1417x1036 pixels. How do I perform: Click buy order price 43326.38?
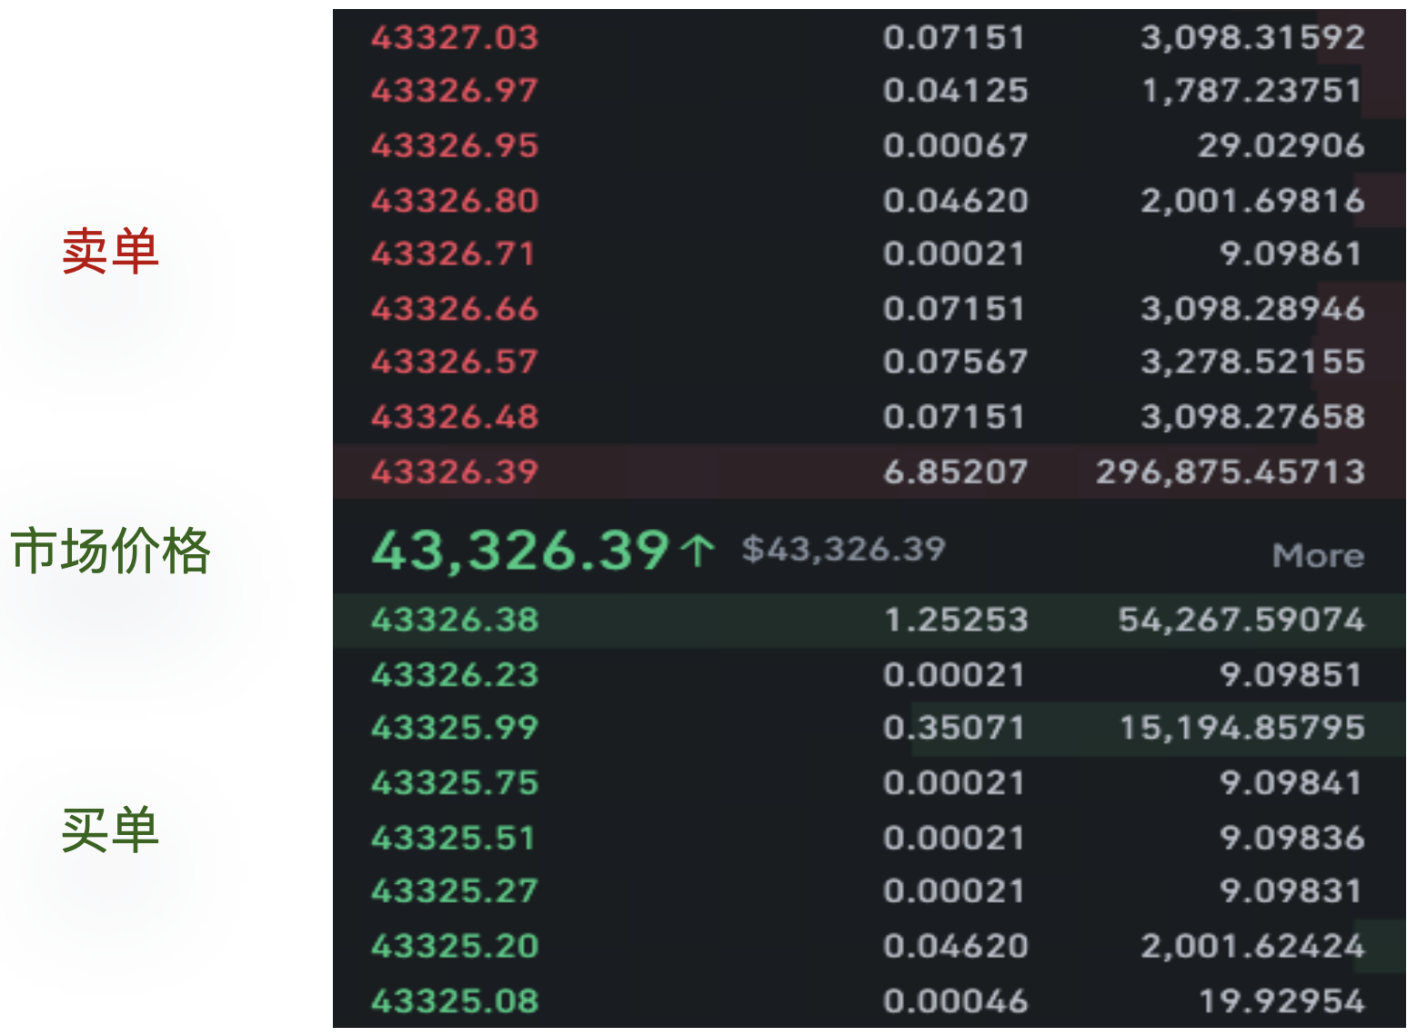(454, 620)
